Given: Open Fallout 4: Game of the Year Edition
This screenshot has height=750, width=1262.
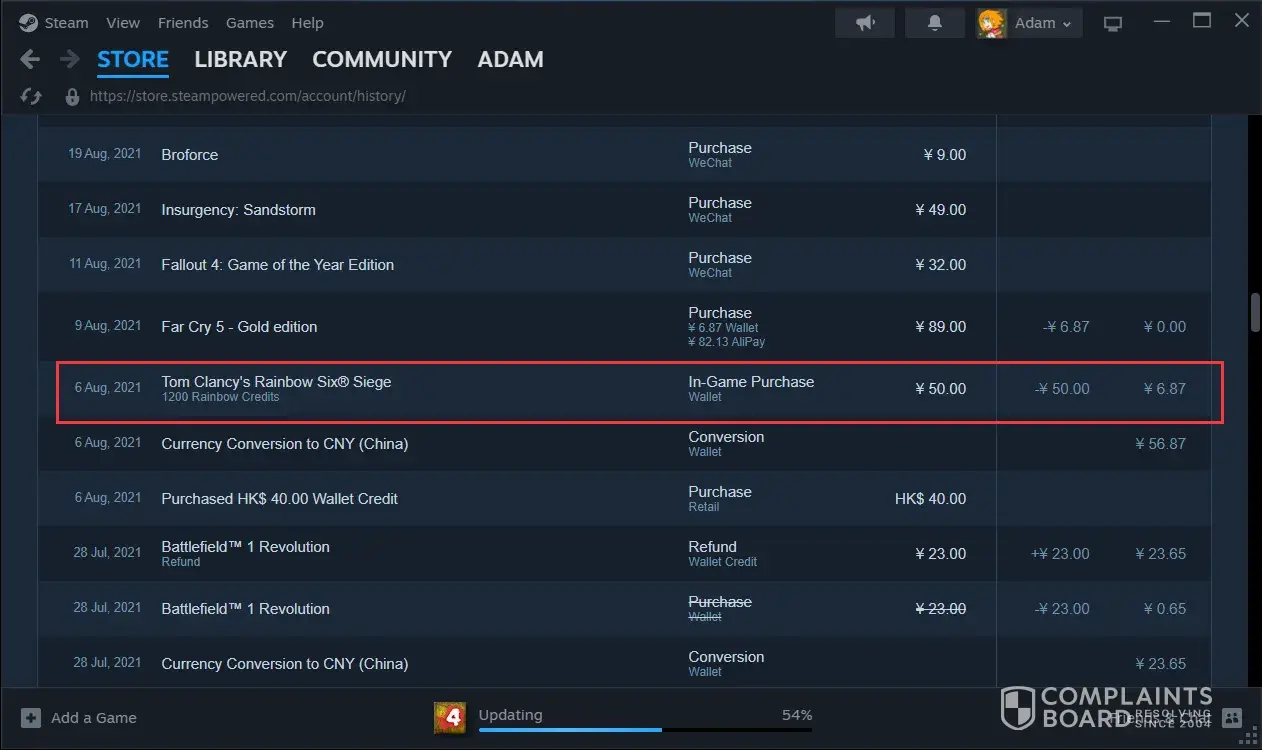Looking at the screenshot, I should coord(624,265).
